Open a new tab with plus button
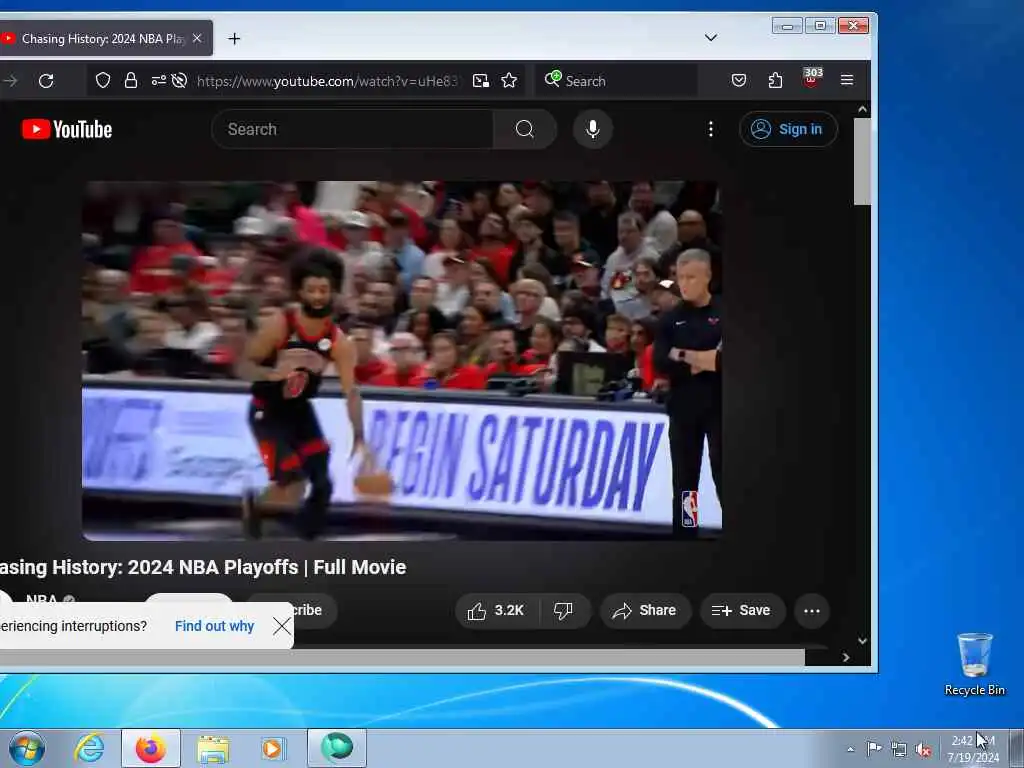 [234, 39]
